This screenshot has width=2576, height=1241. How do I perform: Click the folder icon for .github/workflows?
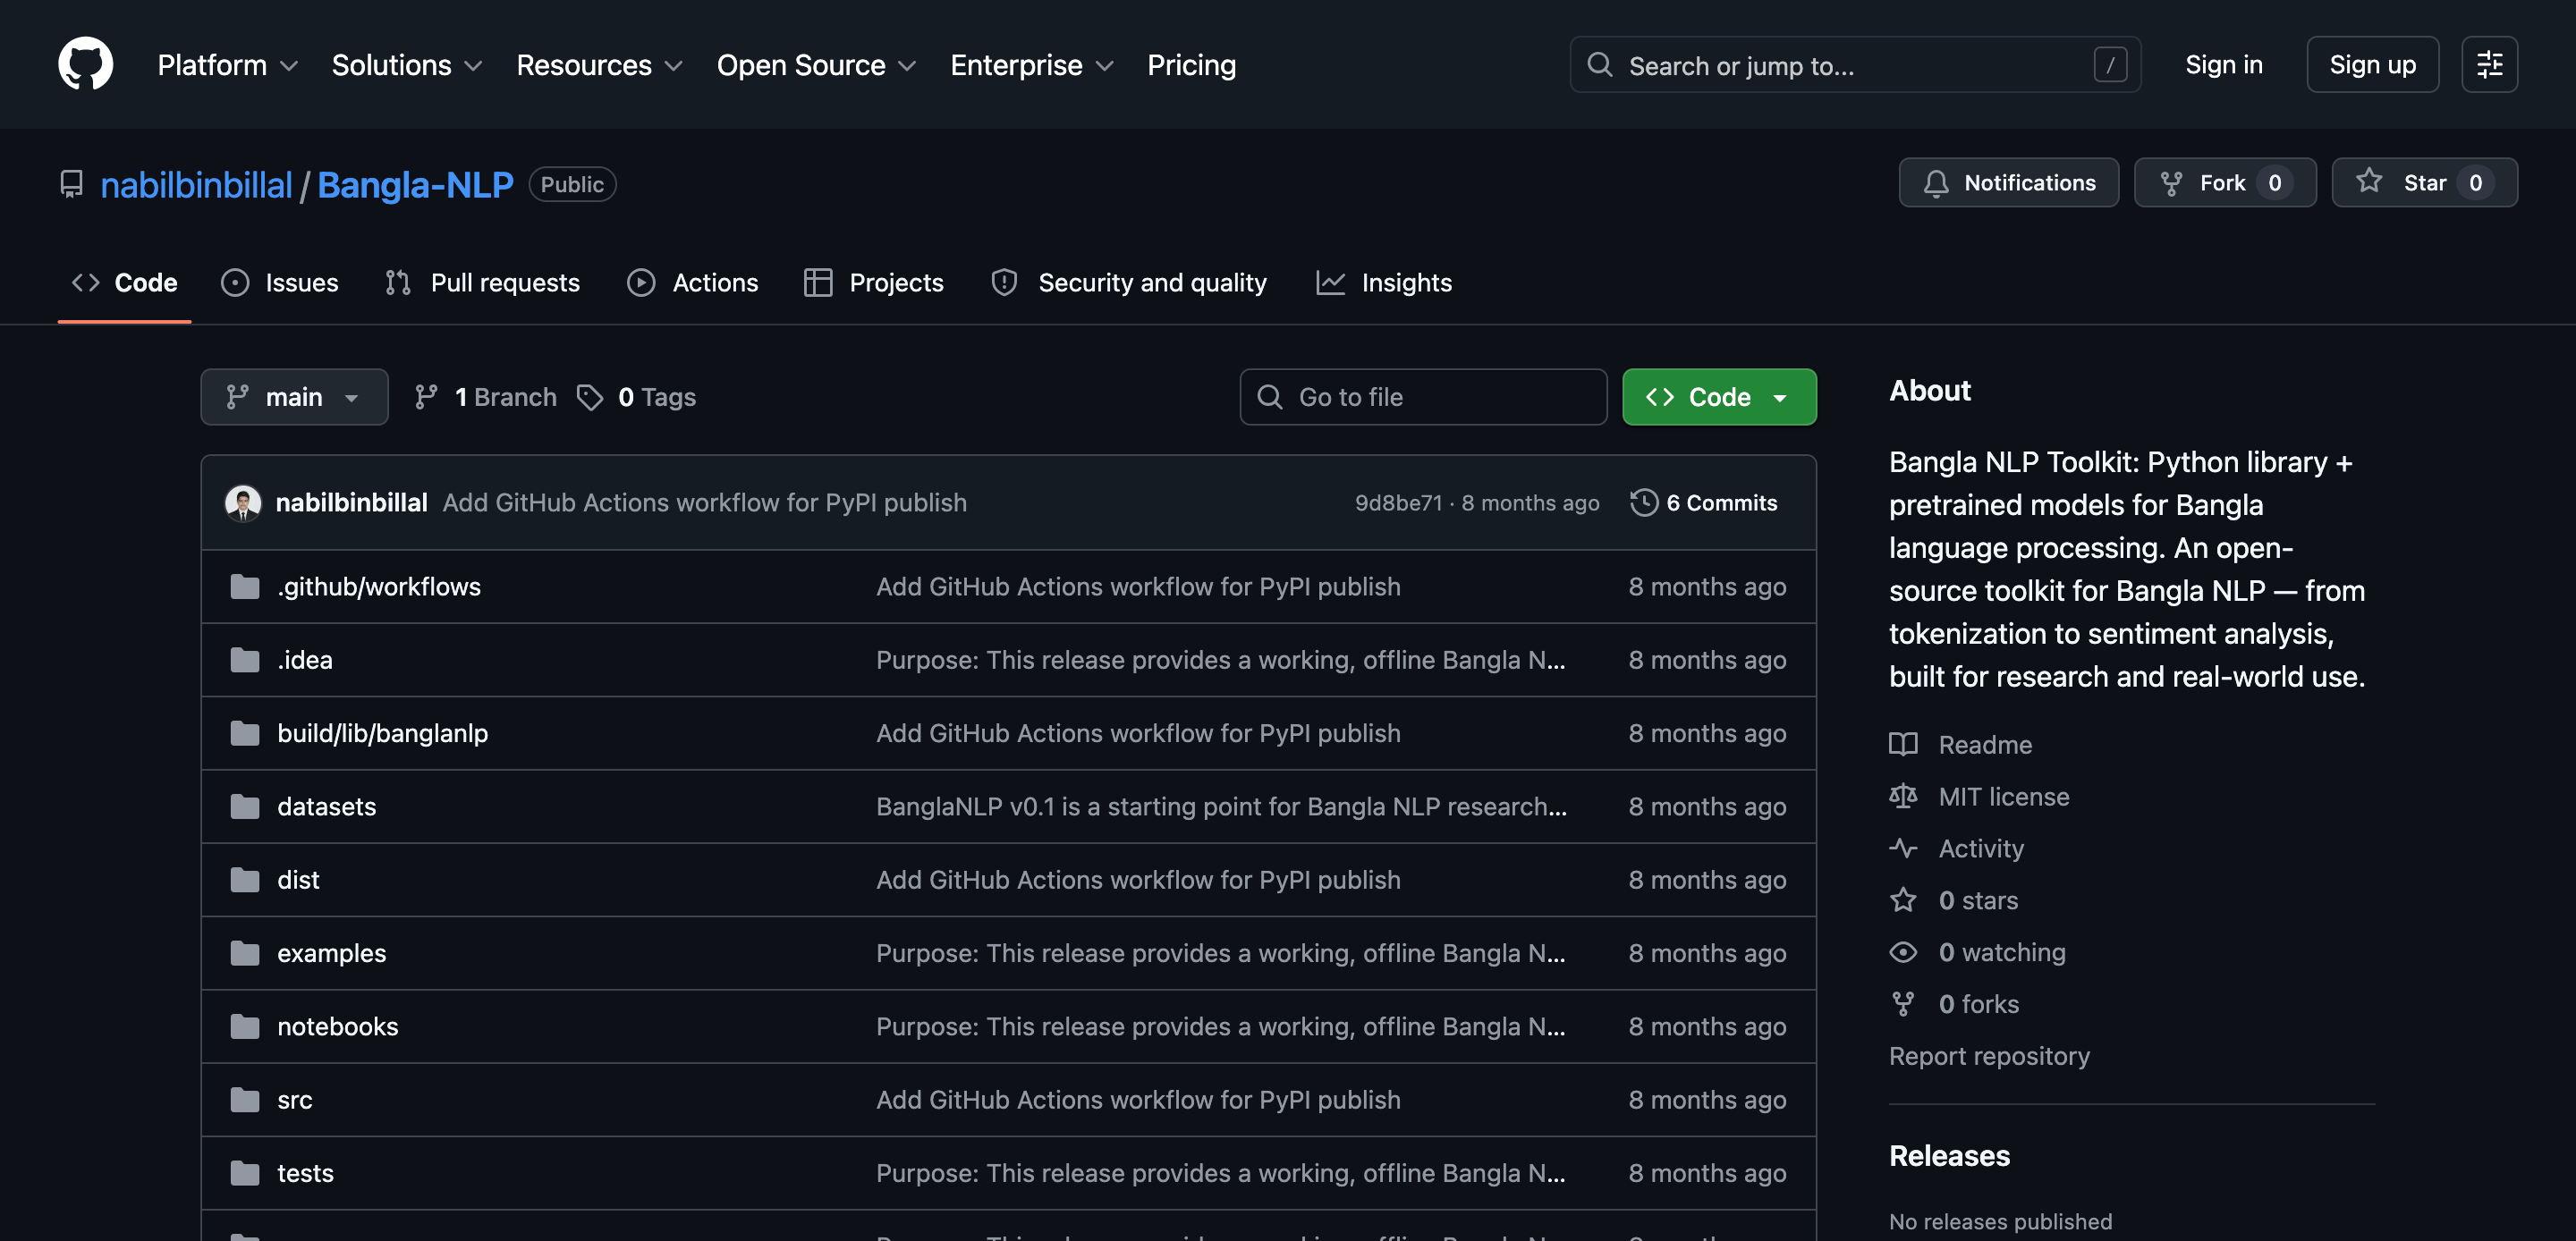[245, 587]
